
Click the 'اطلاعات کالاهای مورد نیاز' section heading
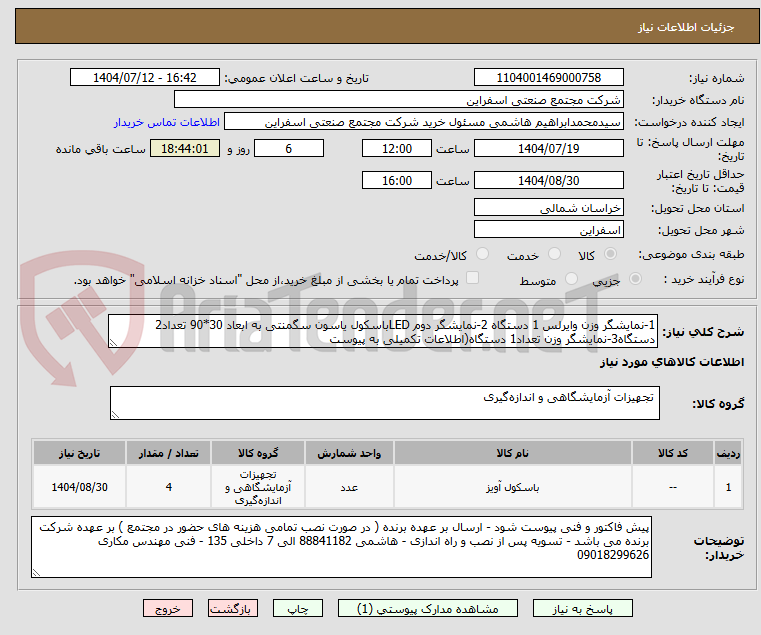672,362
